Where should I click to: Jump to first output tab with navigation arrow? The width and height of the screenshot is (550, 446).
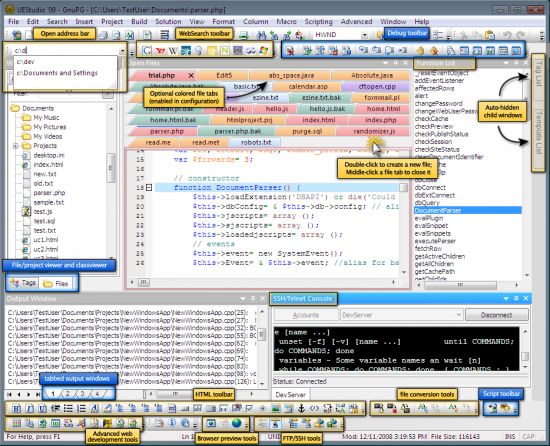coord(9,394)
